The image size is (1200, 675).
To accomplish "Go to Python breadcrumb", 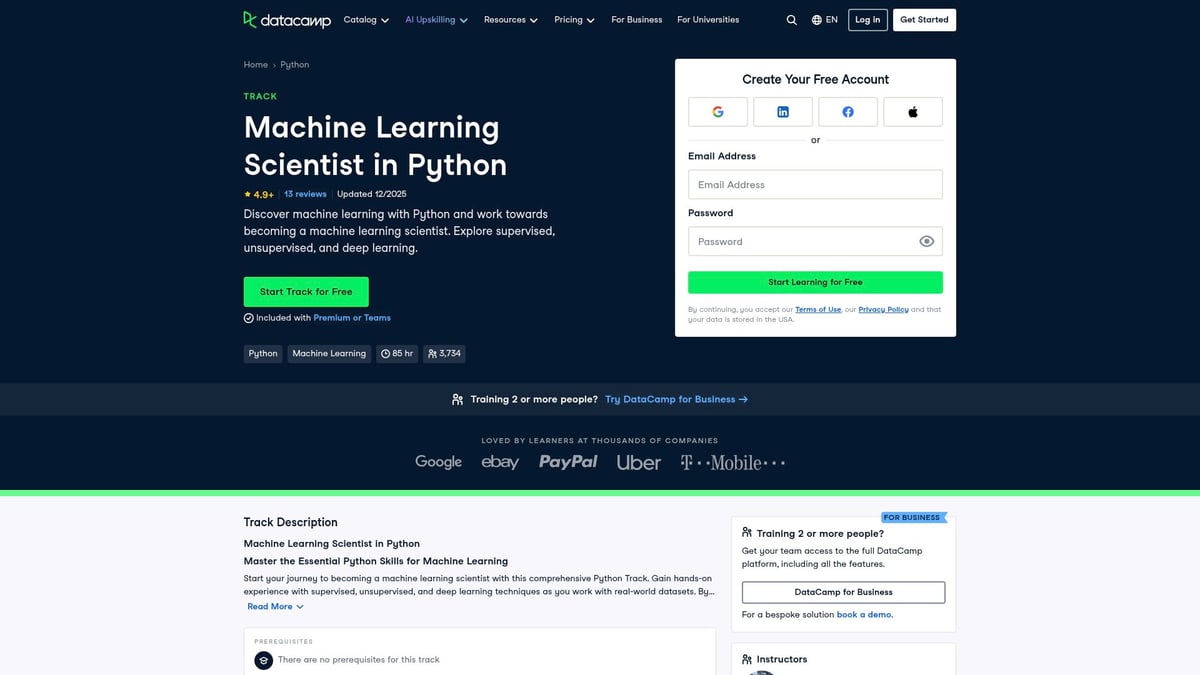I will tap(295, 65).
